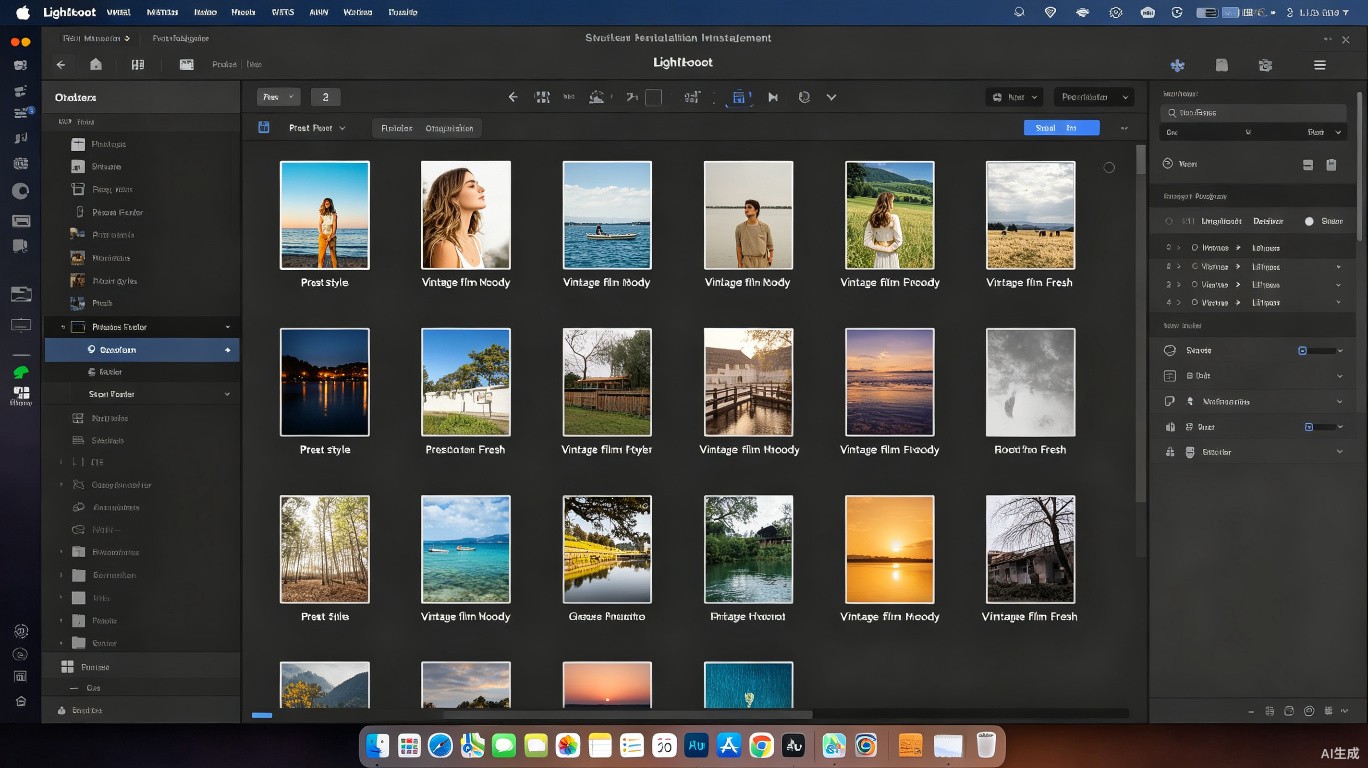Click the column layout icon next to home
This screenshot has width=1368, height=768.
pyautogui.click(x=138, y=64)
